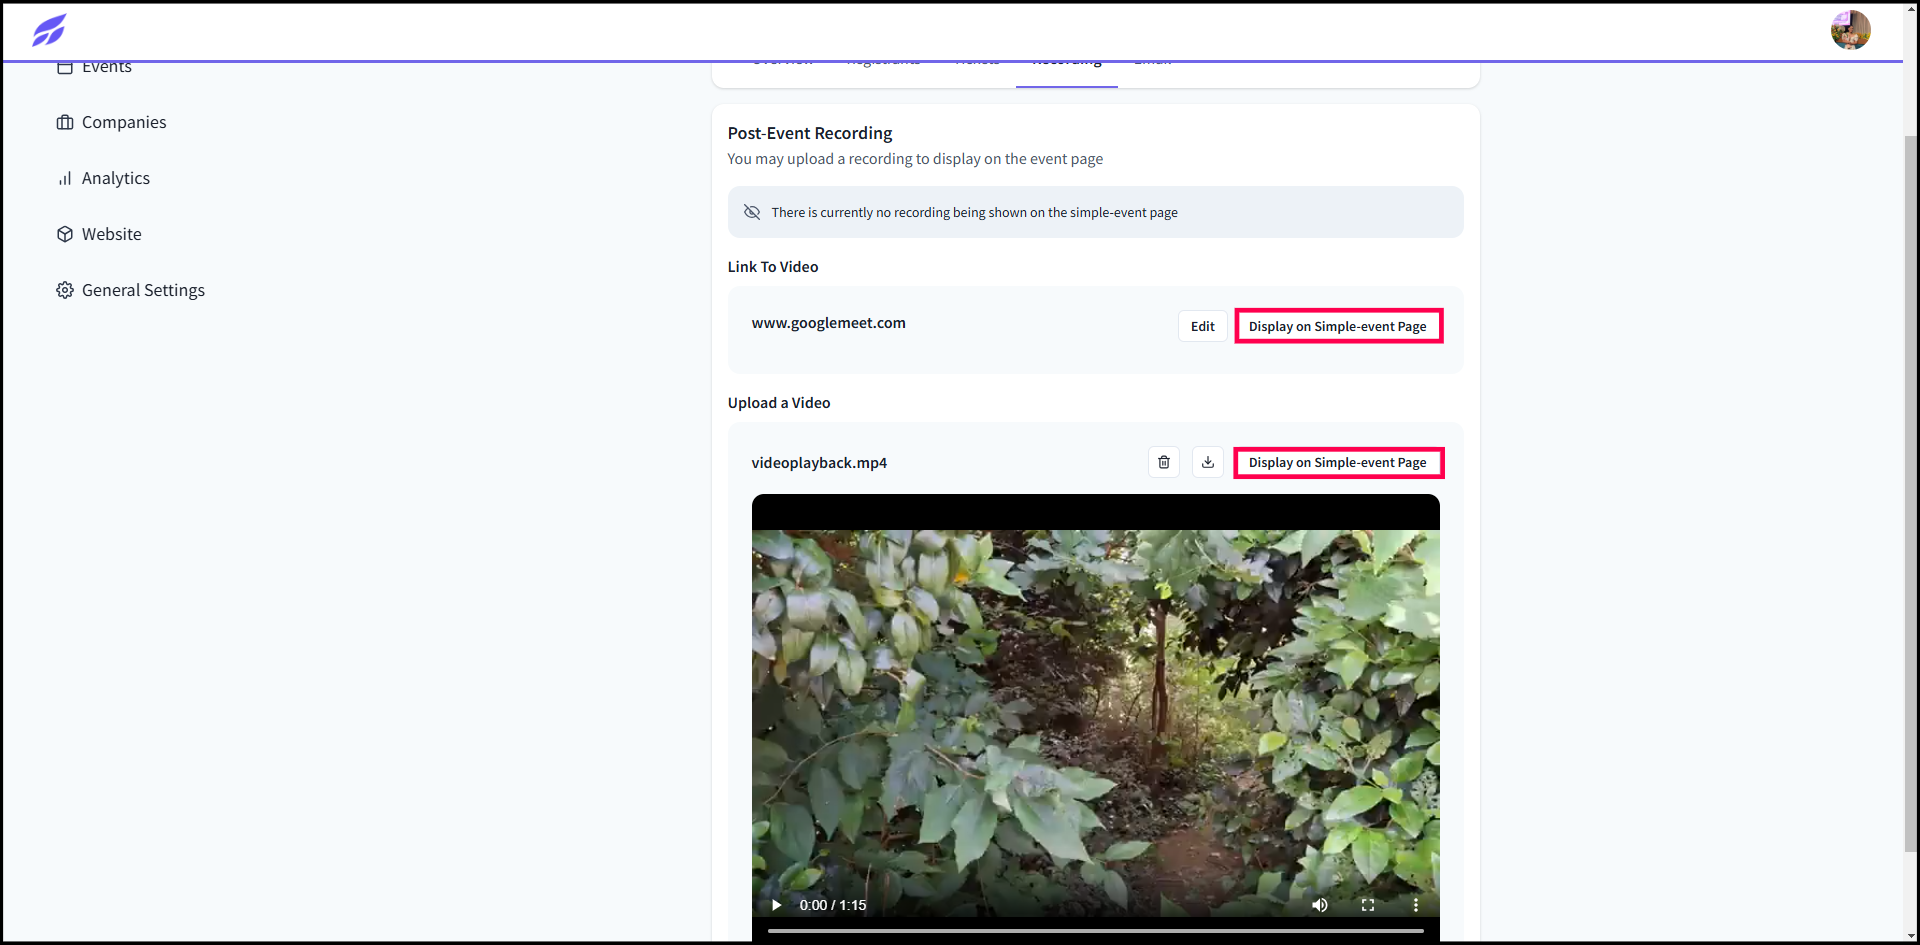Viewport: 1920px width, 945px height.
Task: Display videoplayback.mp4 on Simple-event Page
Action: pyautogui.click(x=1338, y=462)
